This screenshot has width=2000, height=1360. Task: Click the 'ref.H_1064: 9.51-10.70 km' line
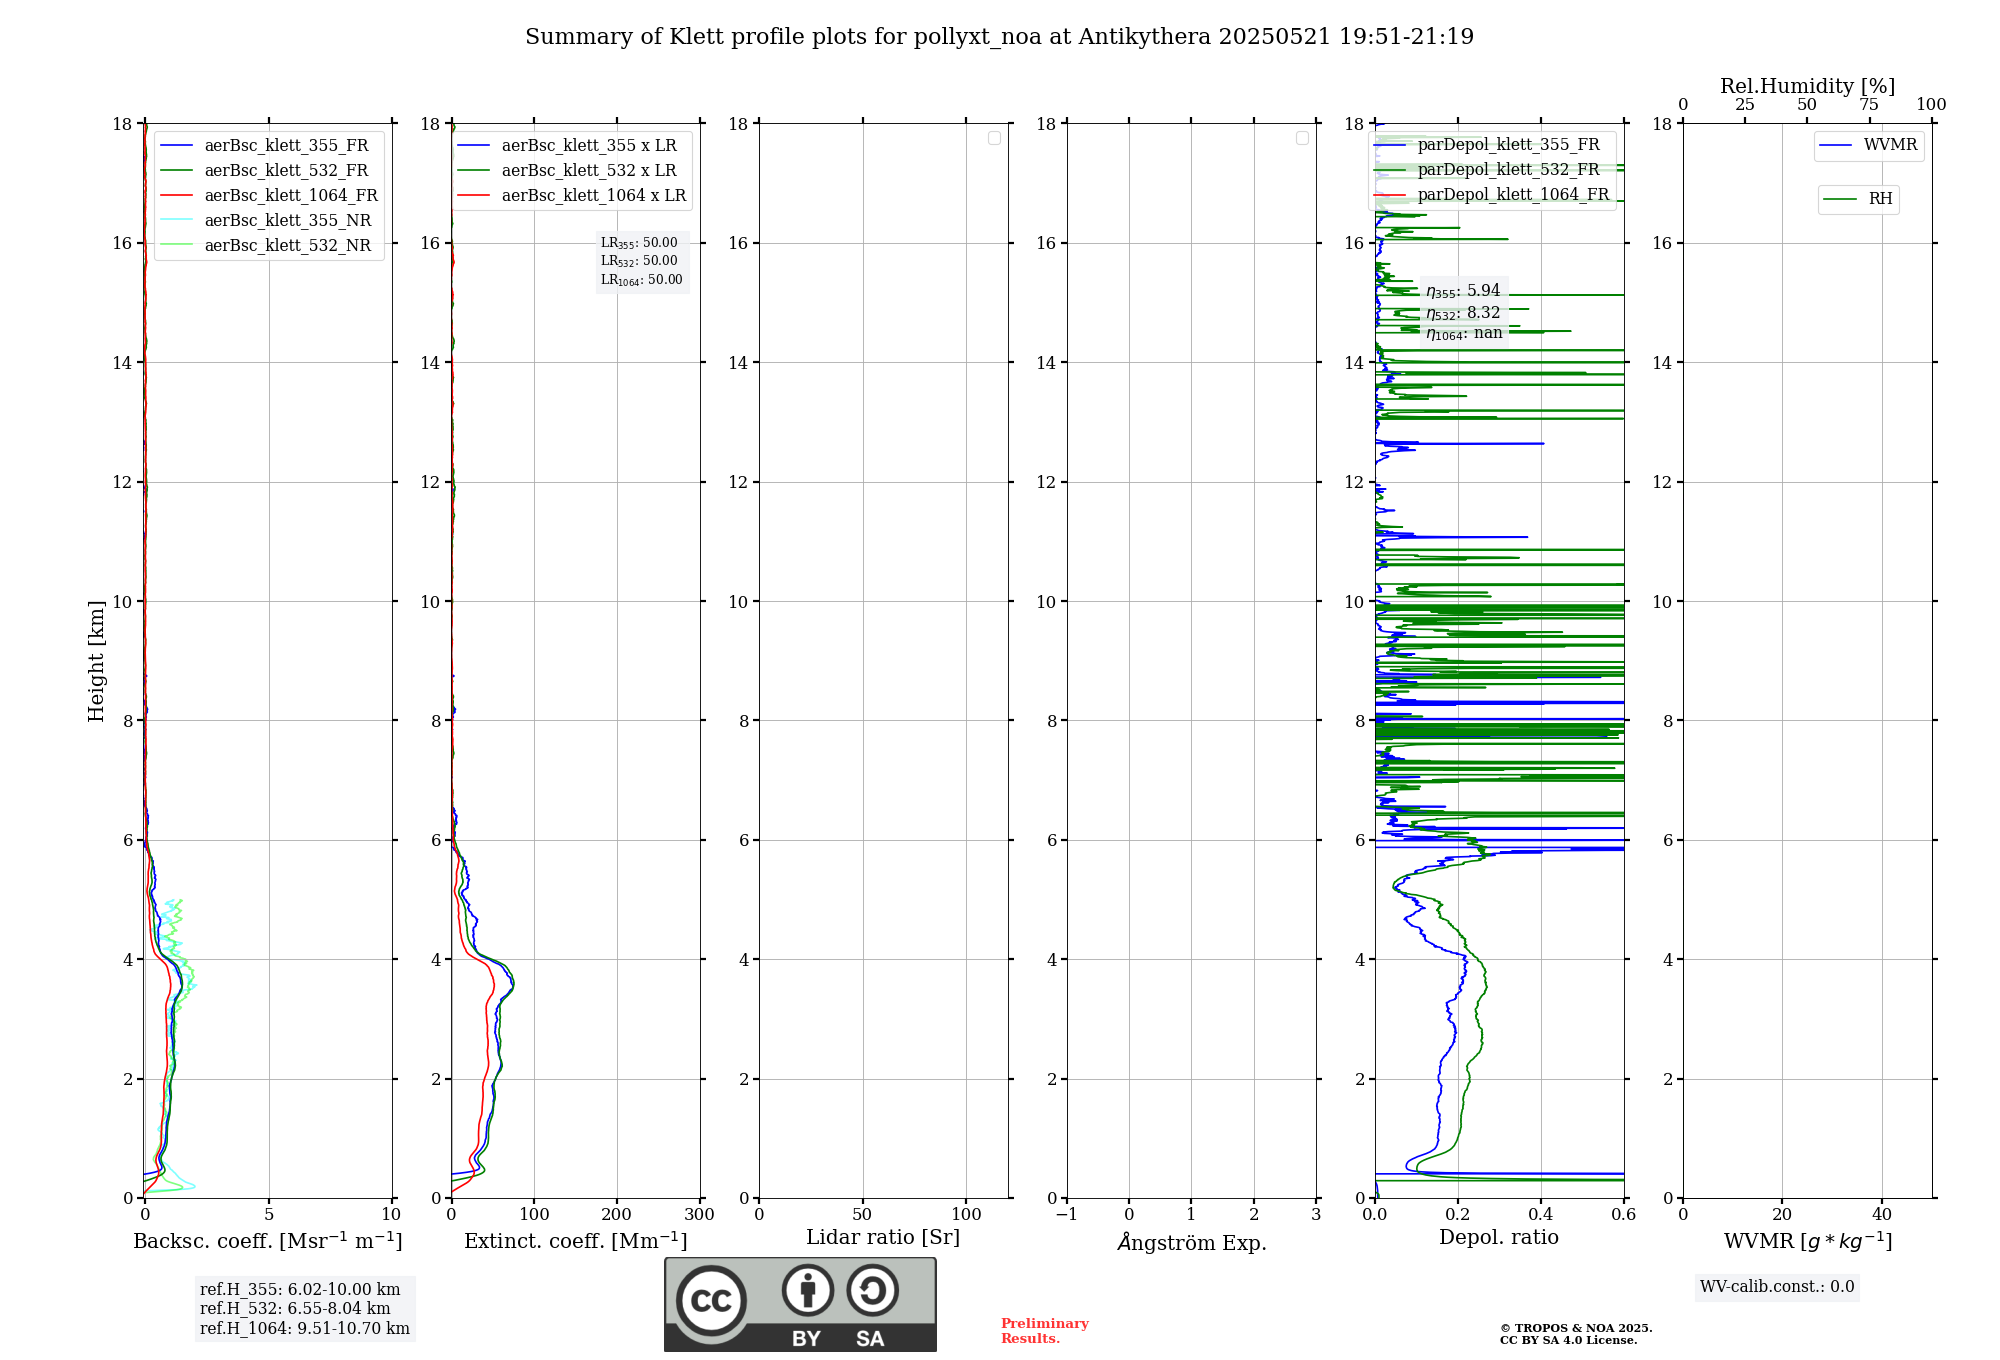[x=305, y=1329]
